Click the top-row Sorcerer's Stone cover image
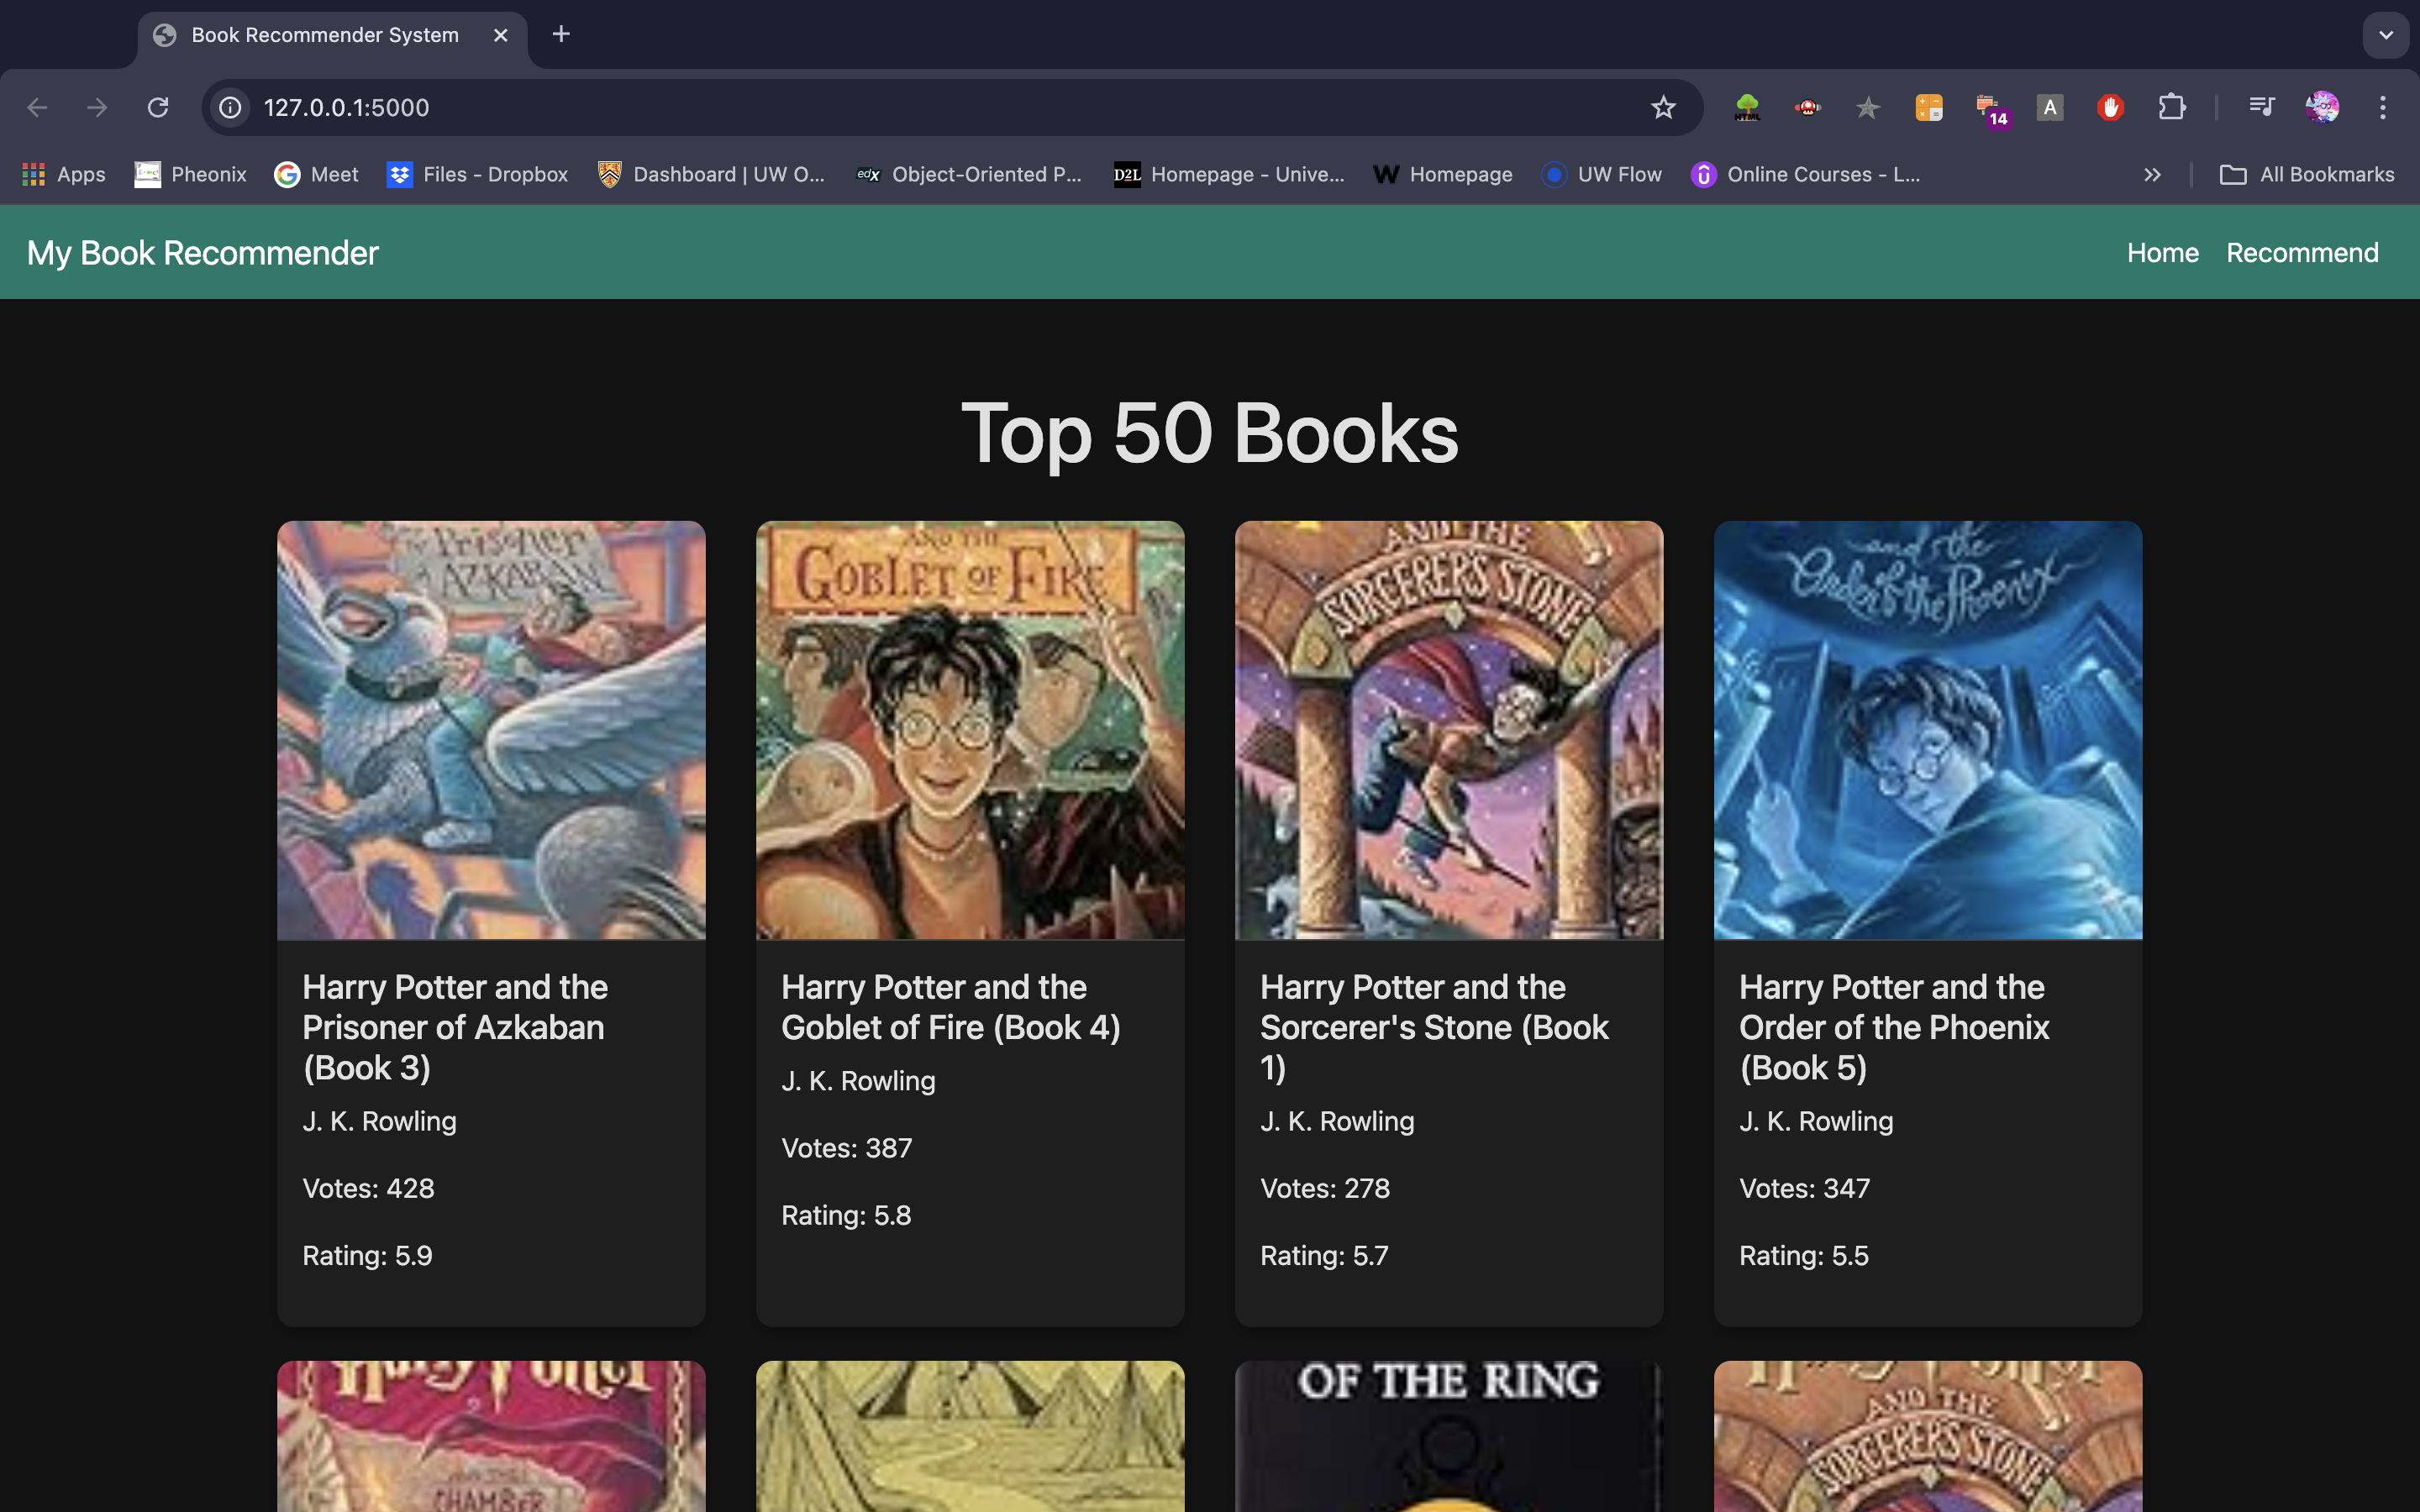Viewport: 2420px width, 1512px height. click(x=1449, y=730)
